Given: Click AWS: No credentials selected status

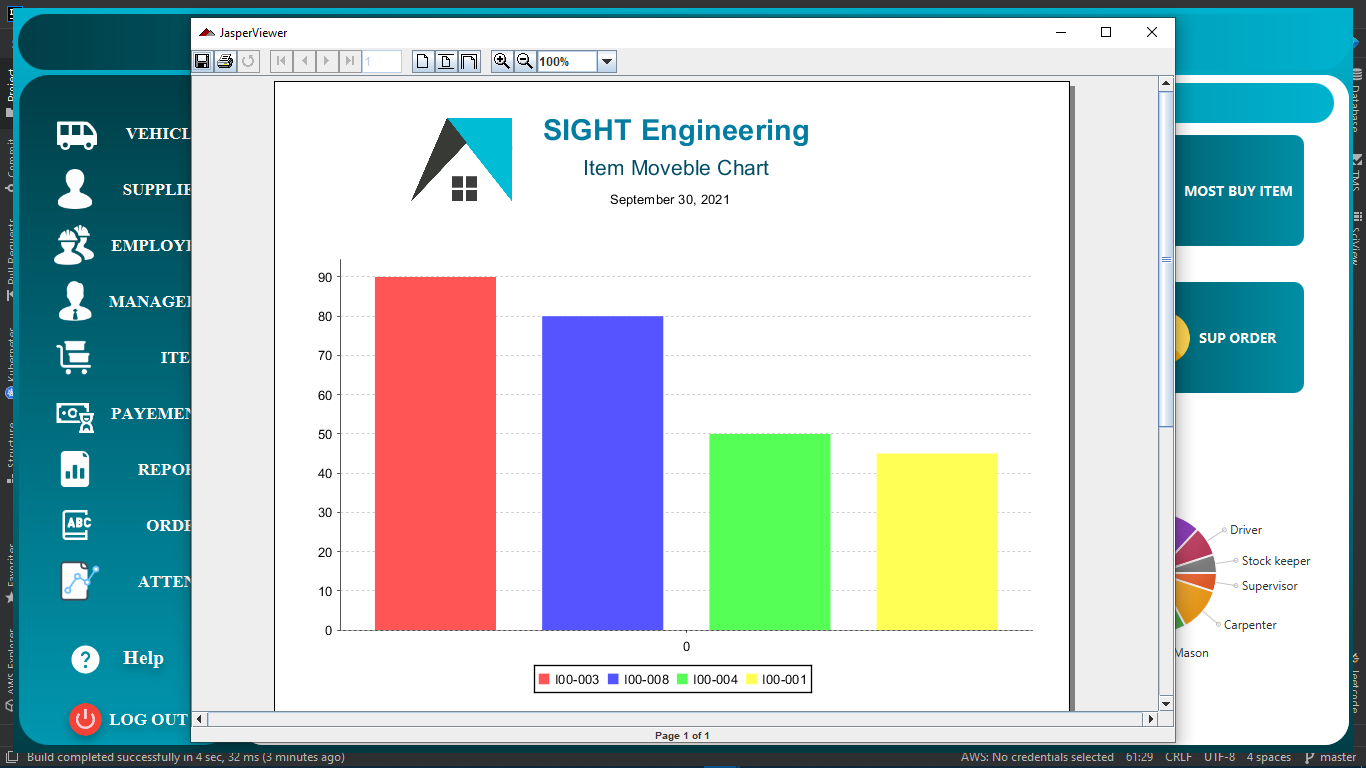Looking at the screenshot, I should point(1037,757).
